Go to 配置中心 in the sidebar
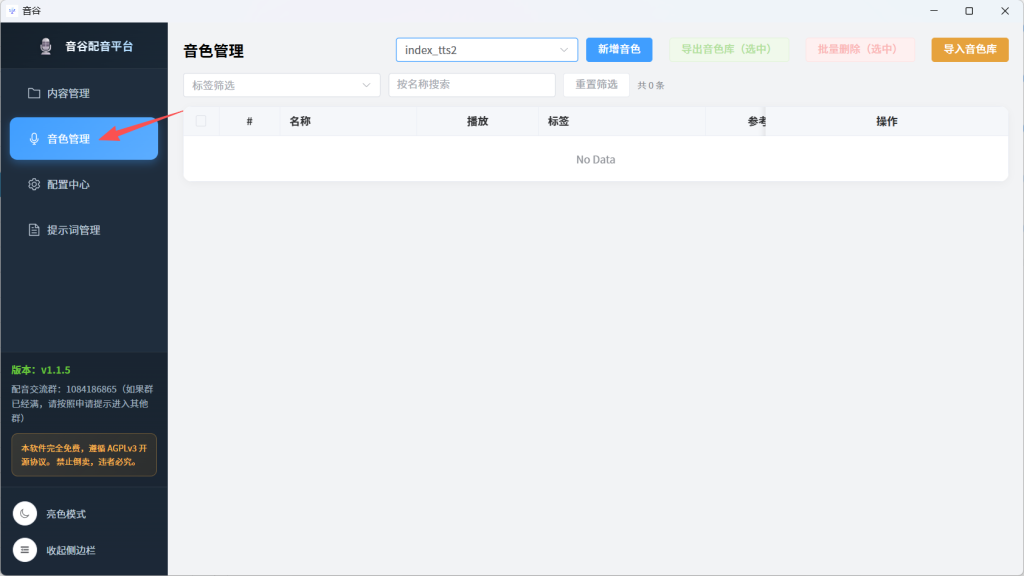 coord(84,184)
